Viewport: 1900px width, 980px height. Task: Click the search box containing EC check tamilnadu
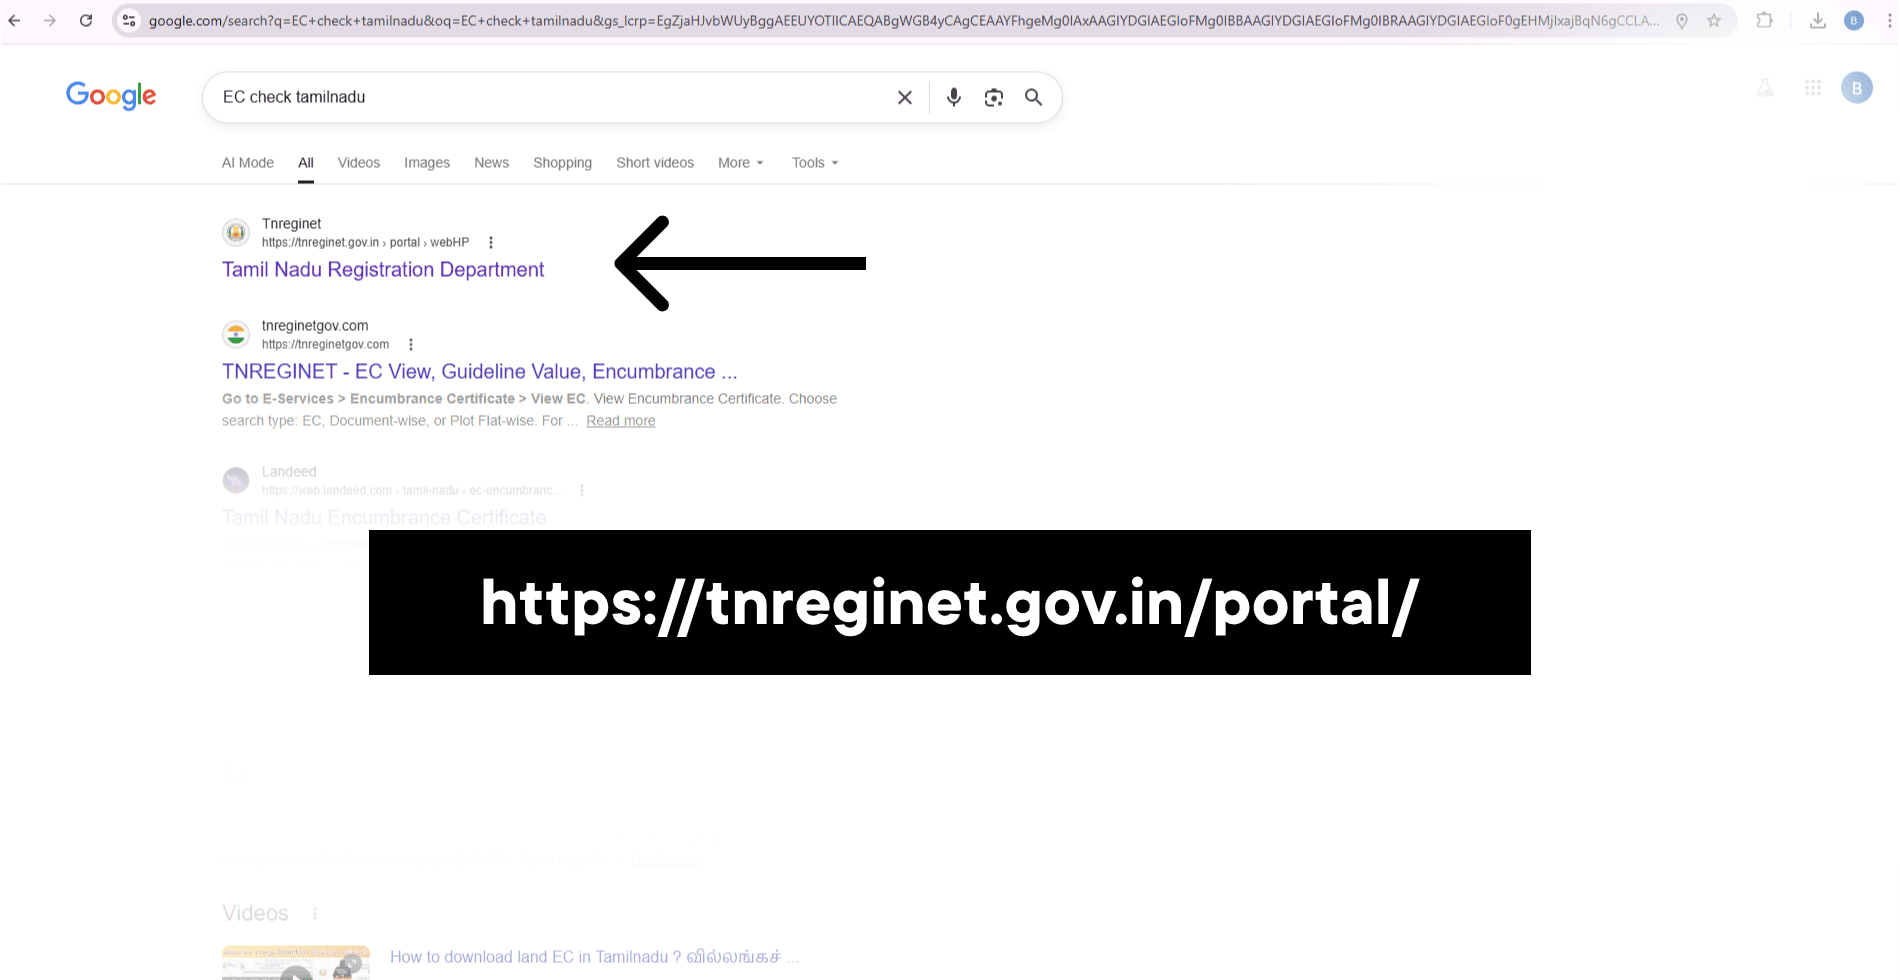pos(550,97)
